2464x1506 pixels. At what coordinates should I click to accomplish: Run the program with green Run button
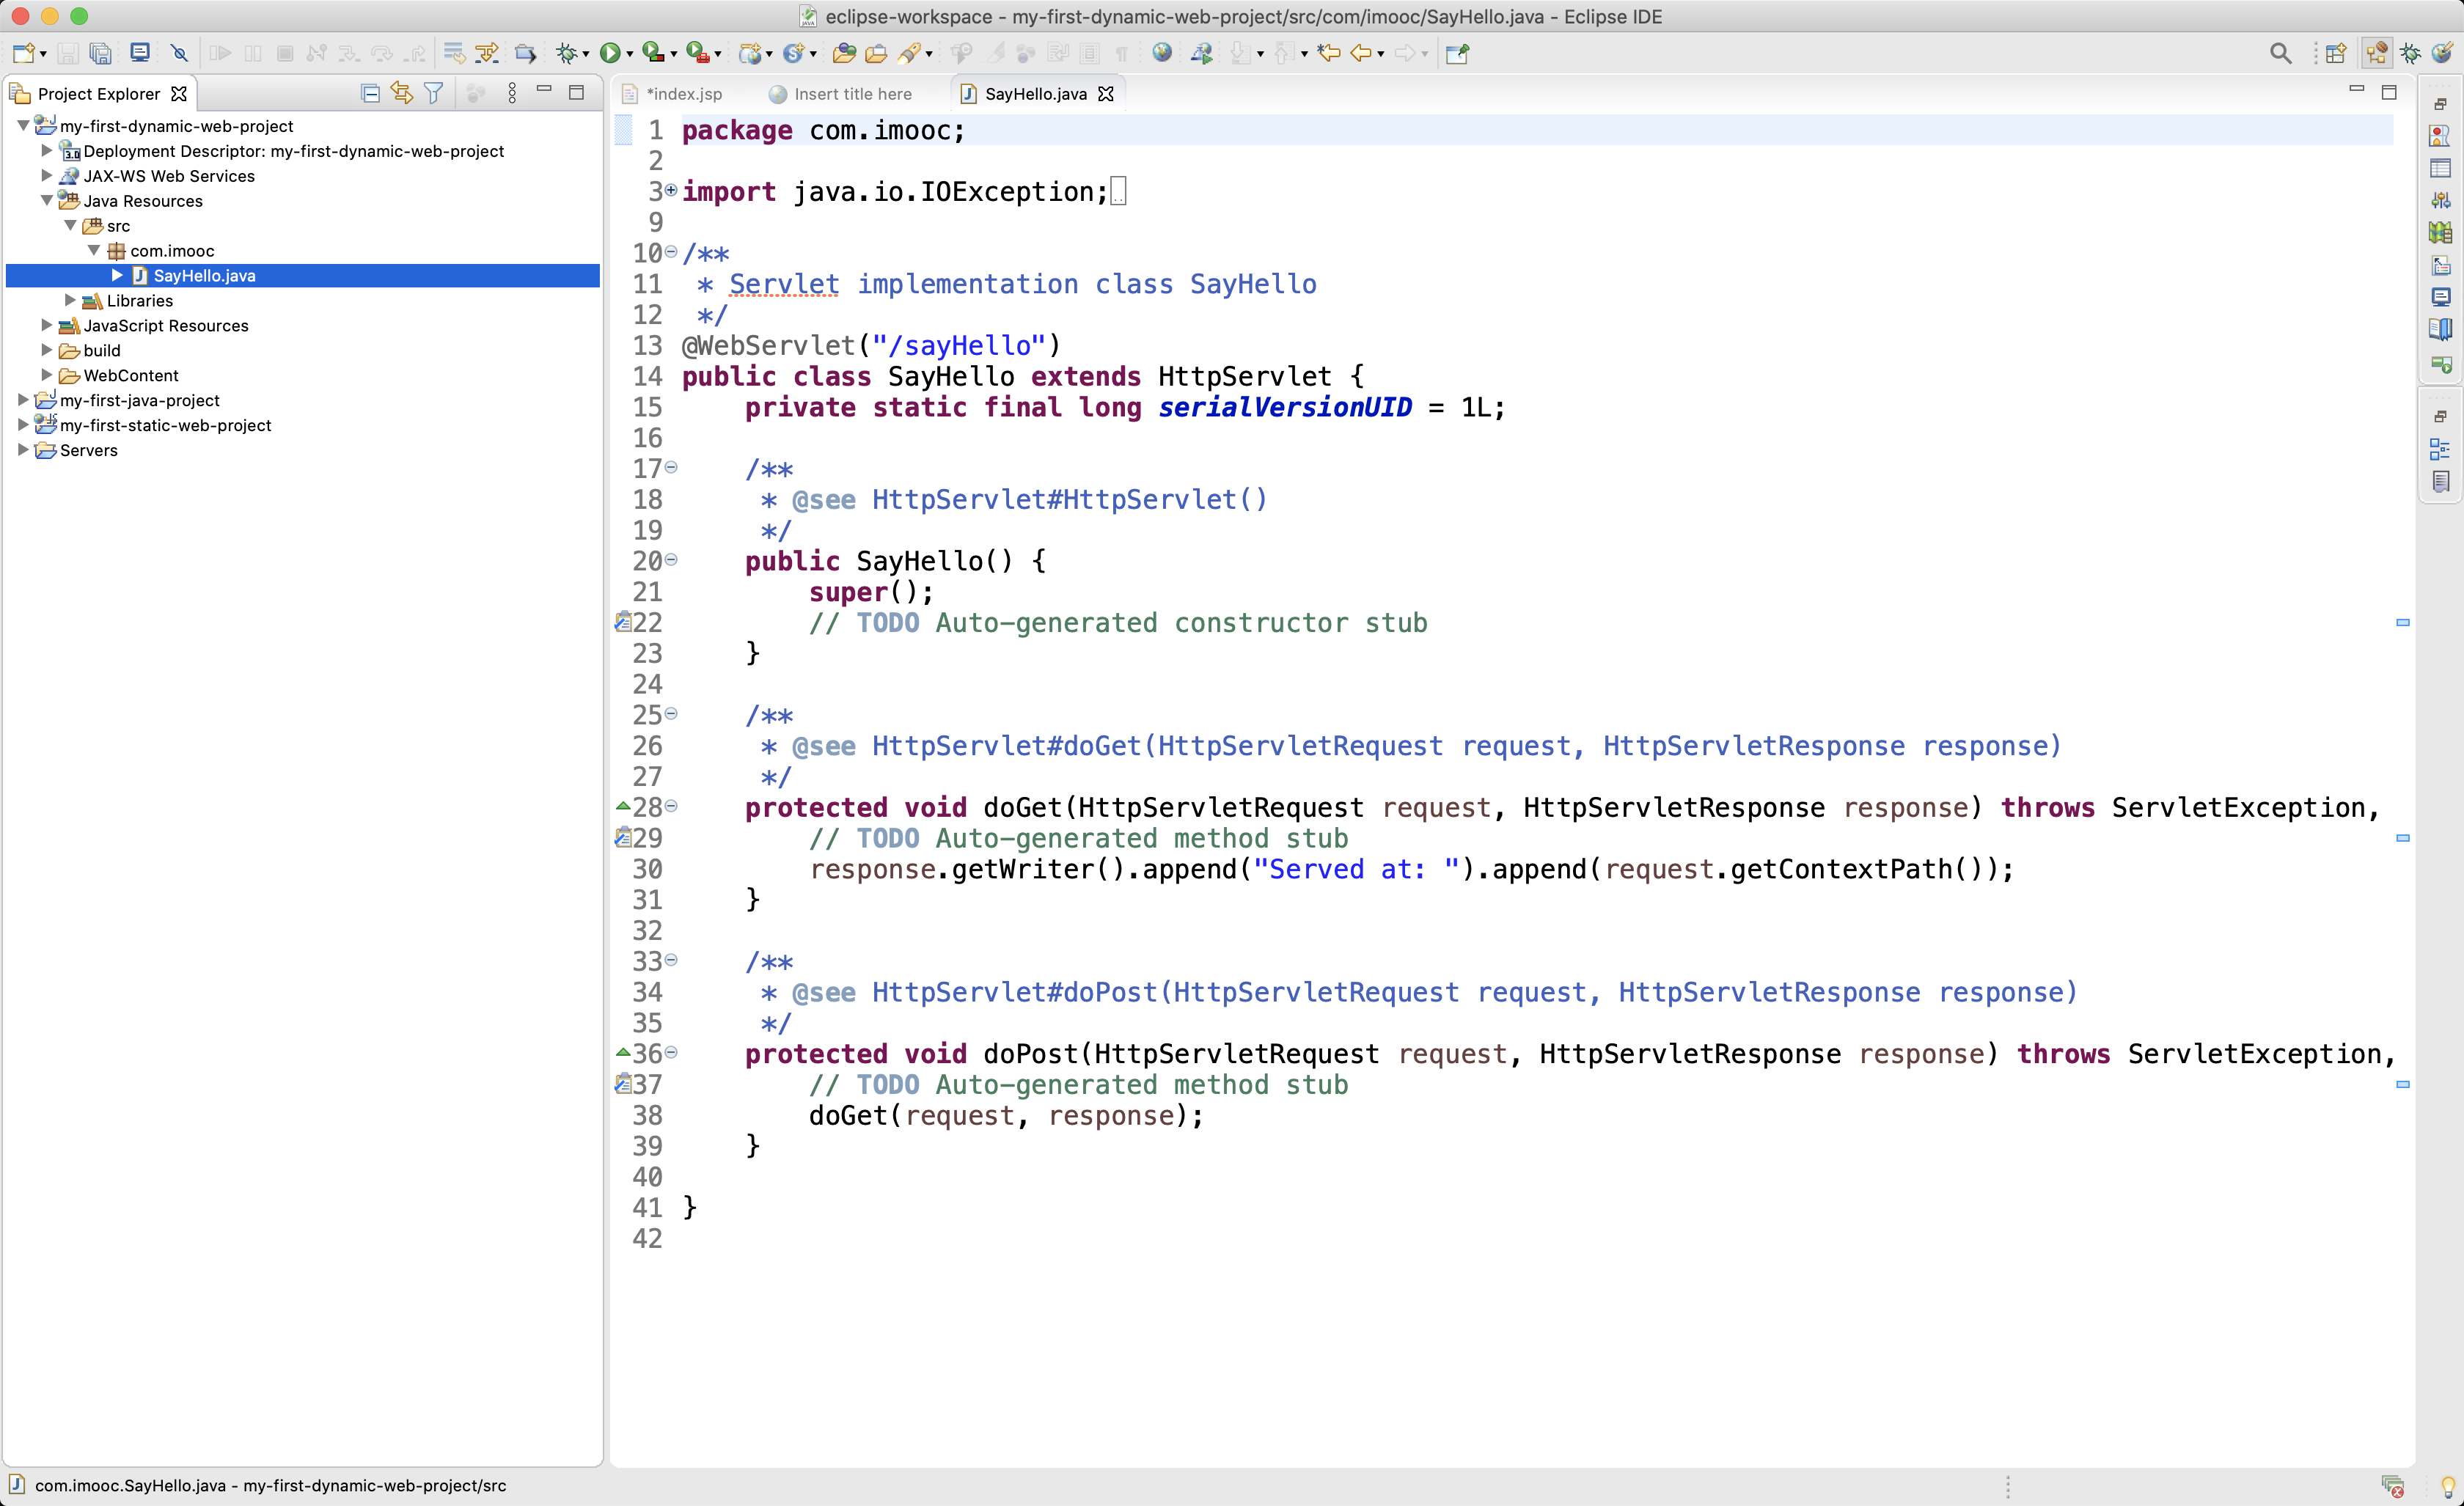click(x=609, y=53)
